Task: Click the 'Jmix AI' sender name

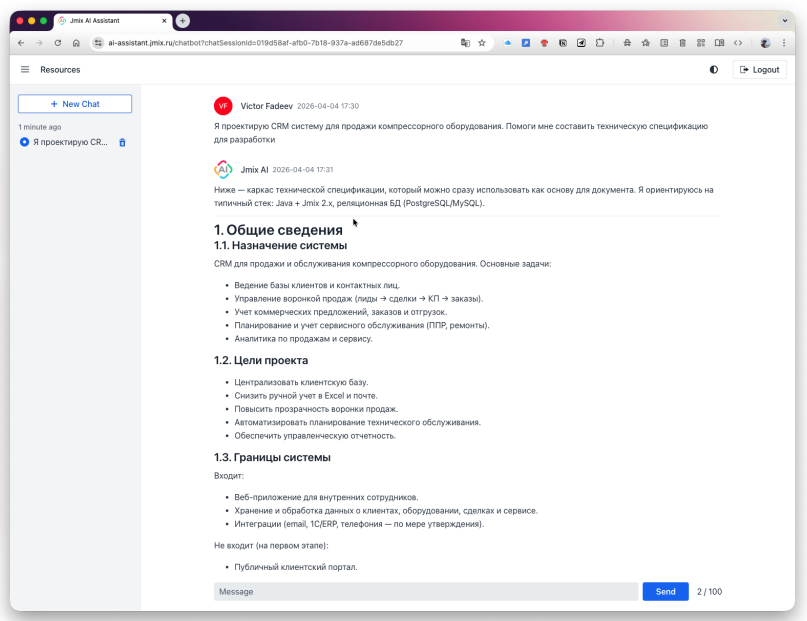Action: 254,169
